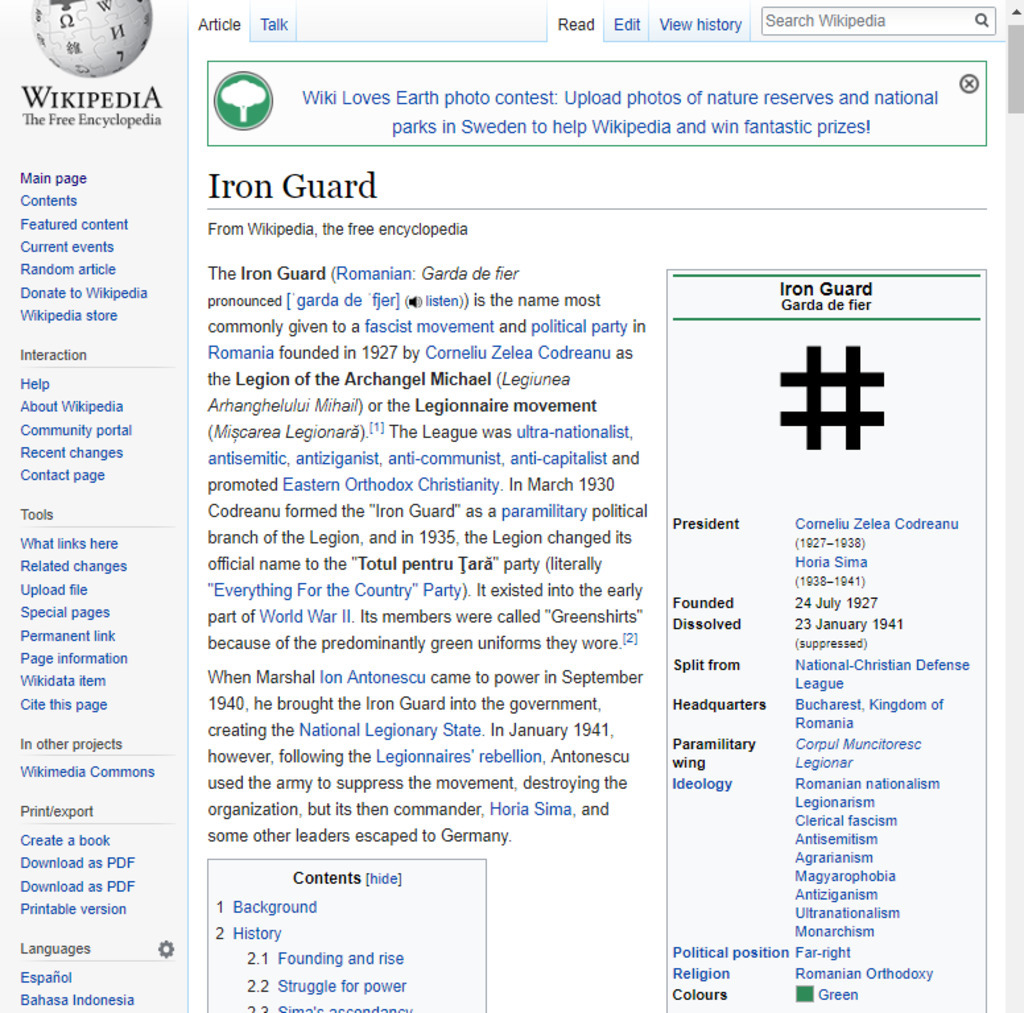
Task: Click the green tree contest icon
Action: tap(243, 101)
